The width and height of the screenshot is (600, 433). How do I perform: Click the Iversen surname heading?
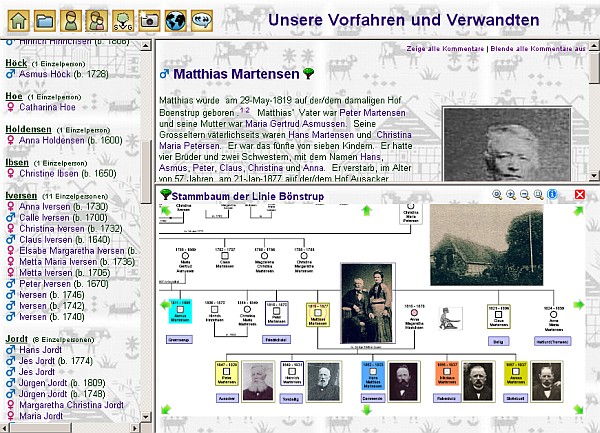[21, 195]
